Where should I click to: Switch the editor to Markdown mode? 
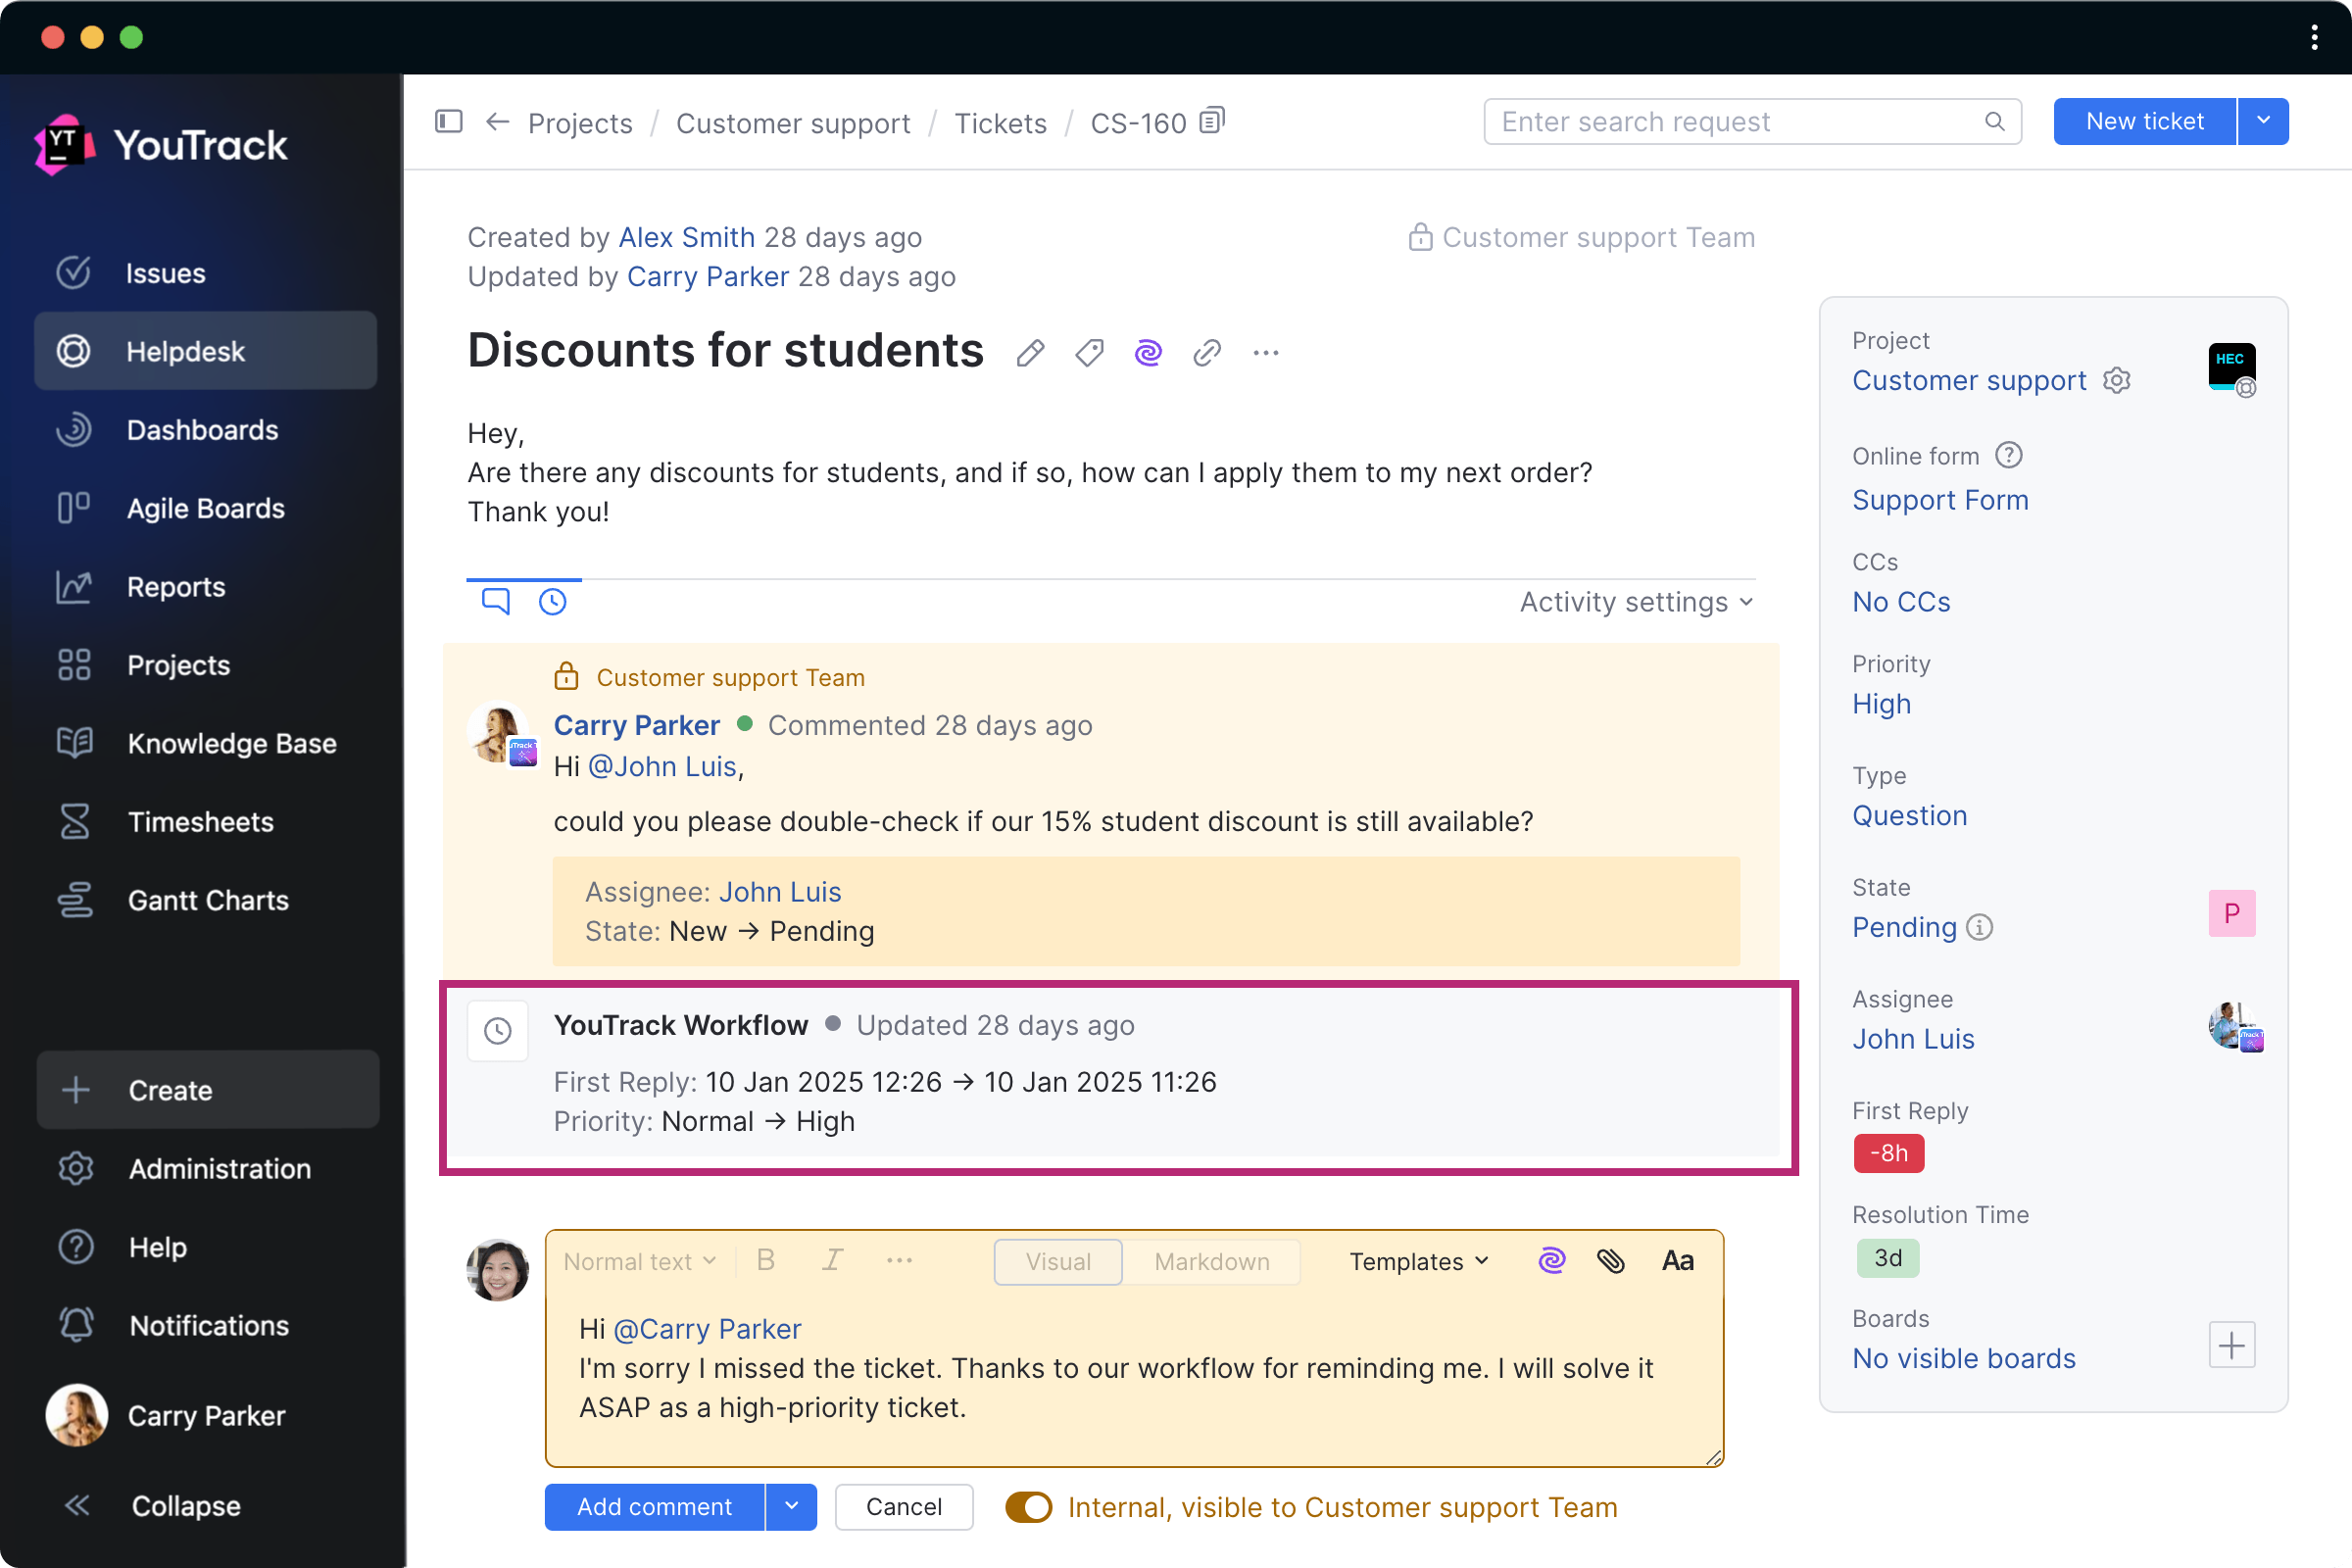tap(1211, 1261)
